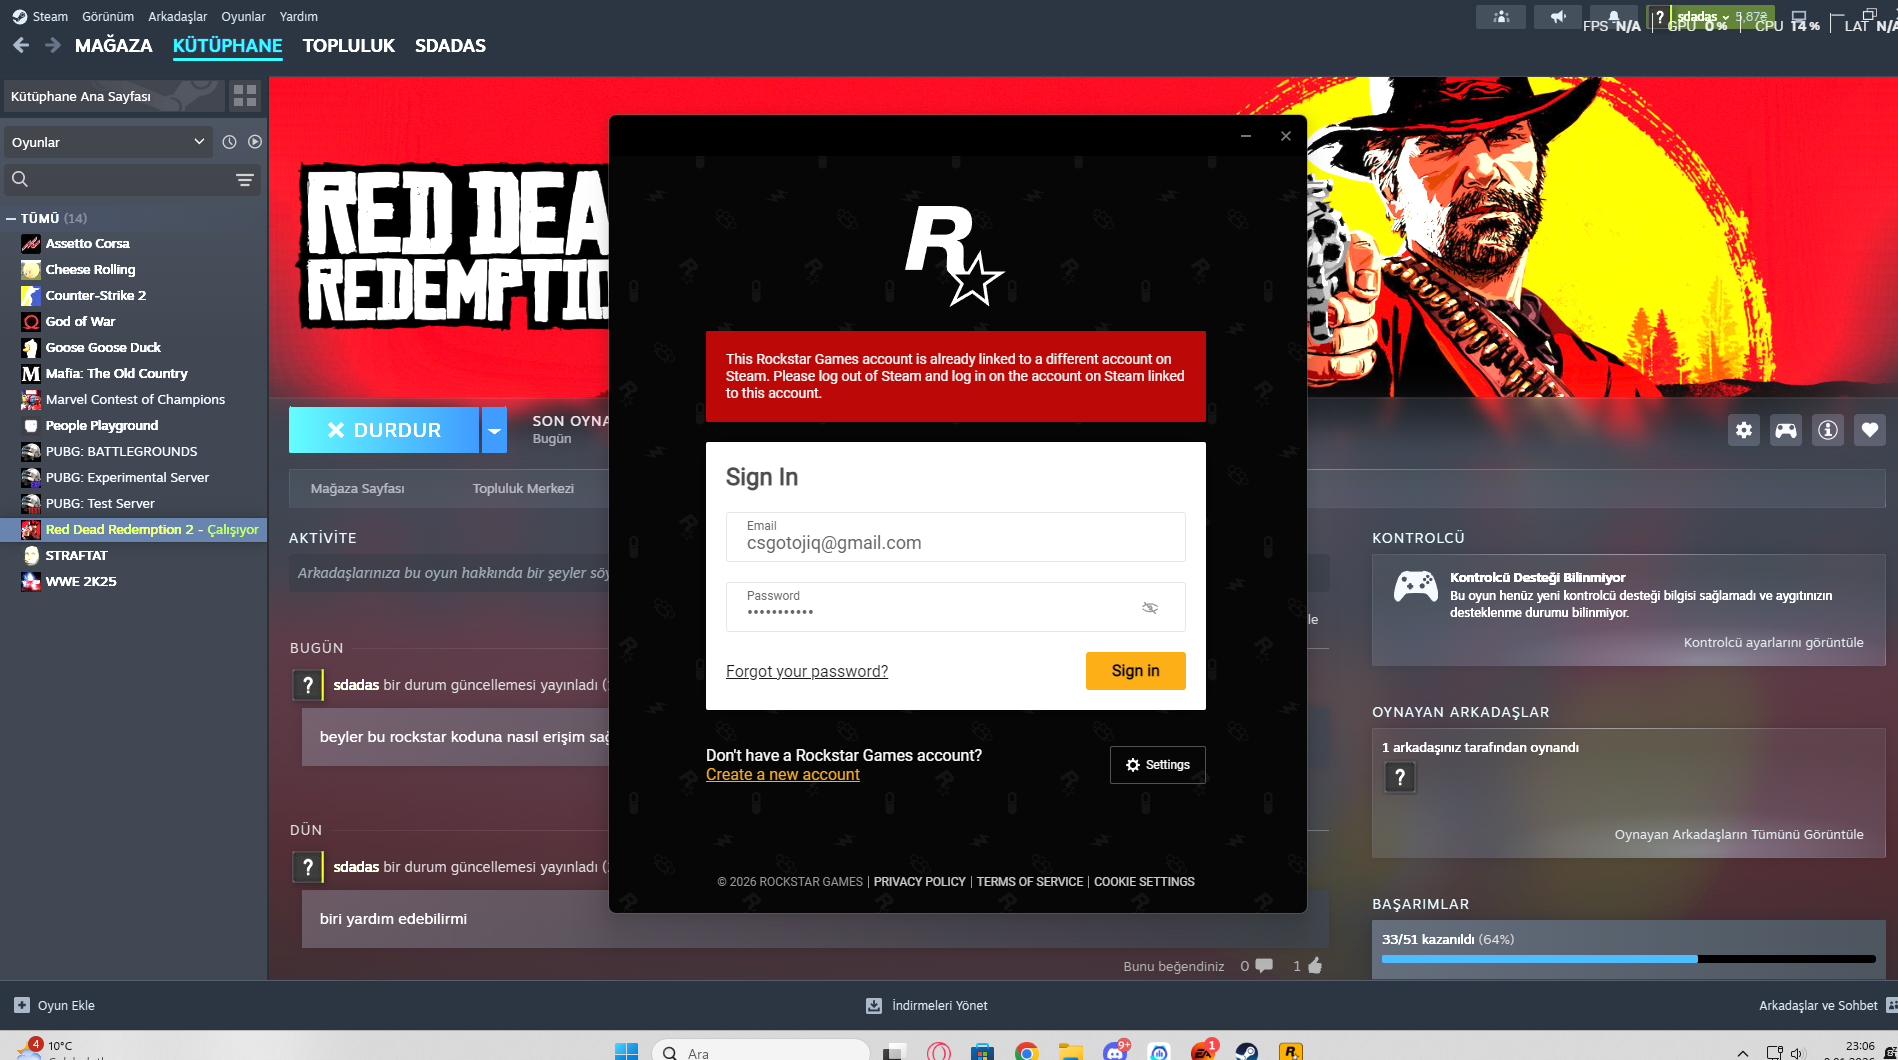Open the TERMS OF SERVICE link

pyautogui.click(x=1030, y=881)
